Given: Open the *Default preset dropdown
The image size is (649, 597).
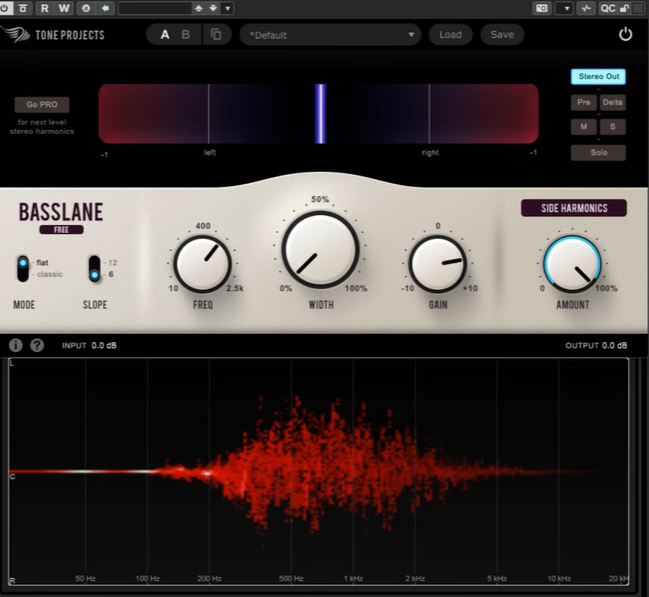Looking at the screenshot, I should coord(330,34).
